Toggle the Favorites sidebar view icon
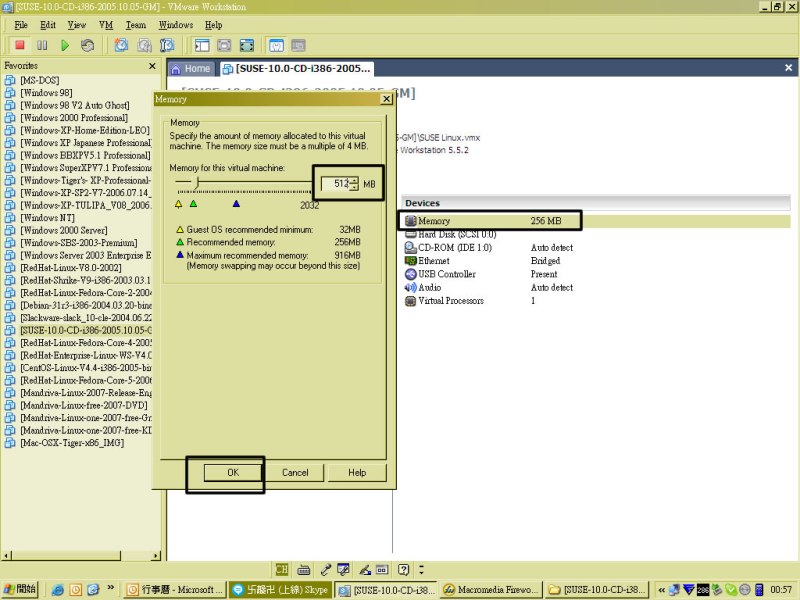The width and height of the screenshot is (800, 600). (202, 45)
